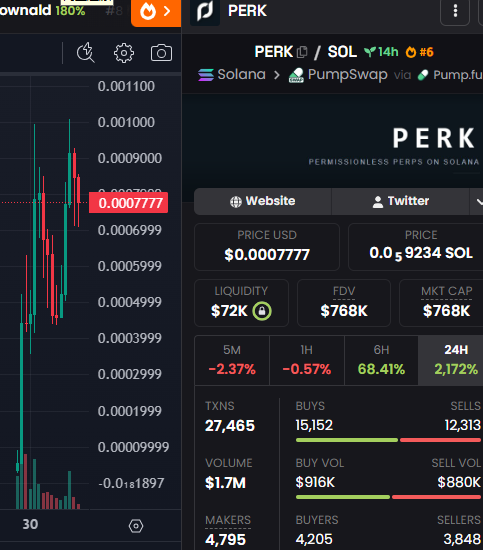The height and width of the screenshot is (550, 483).
Task: Click the liquidity lock icon
Action: click(262, 311)
